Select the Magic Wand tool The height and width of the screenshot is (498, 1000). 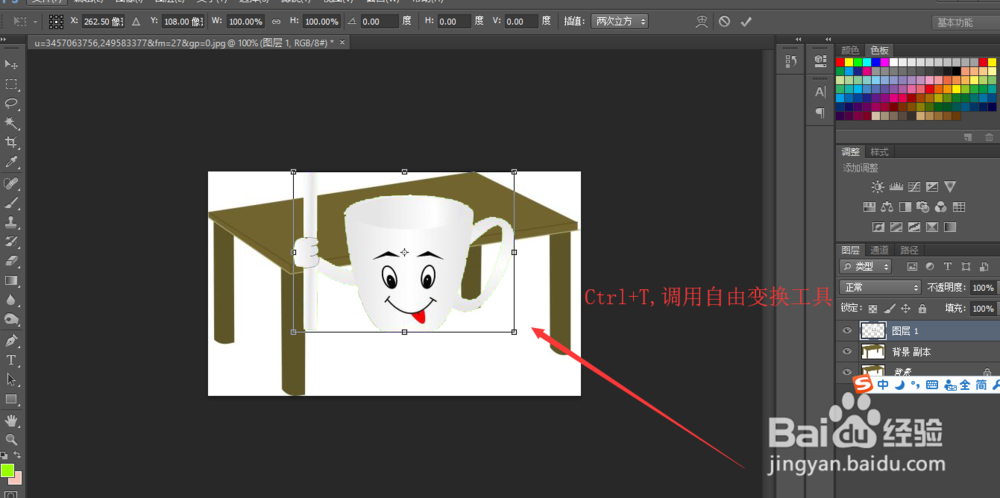pyautogui.click(x=11, y=122)
